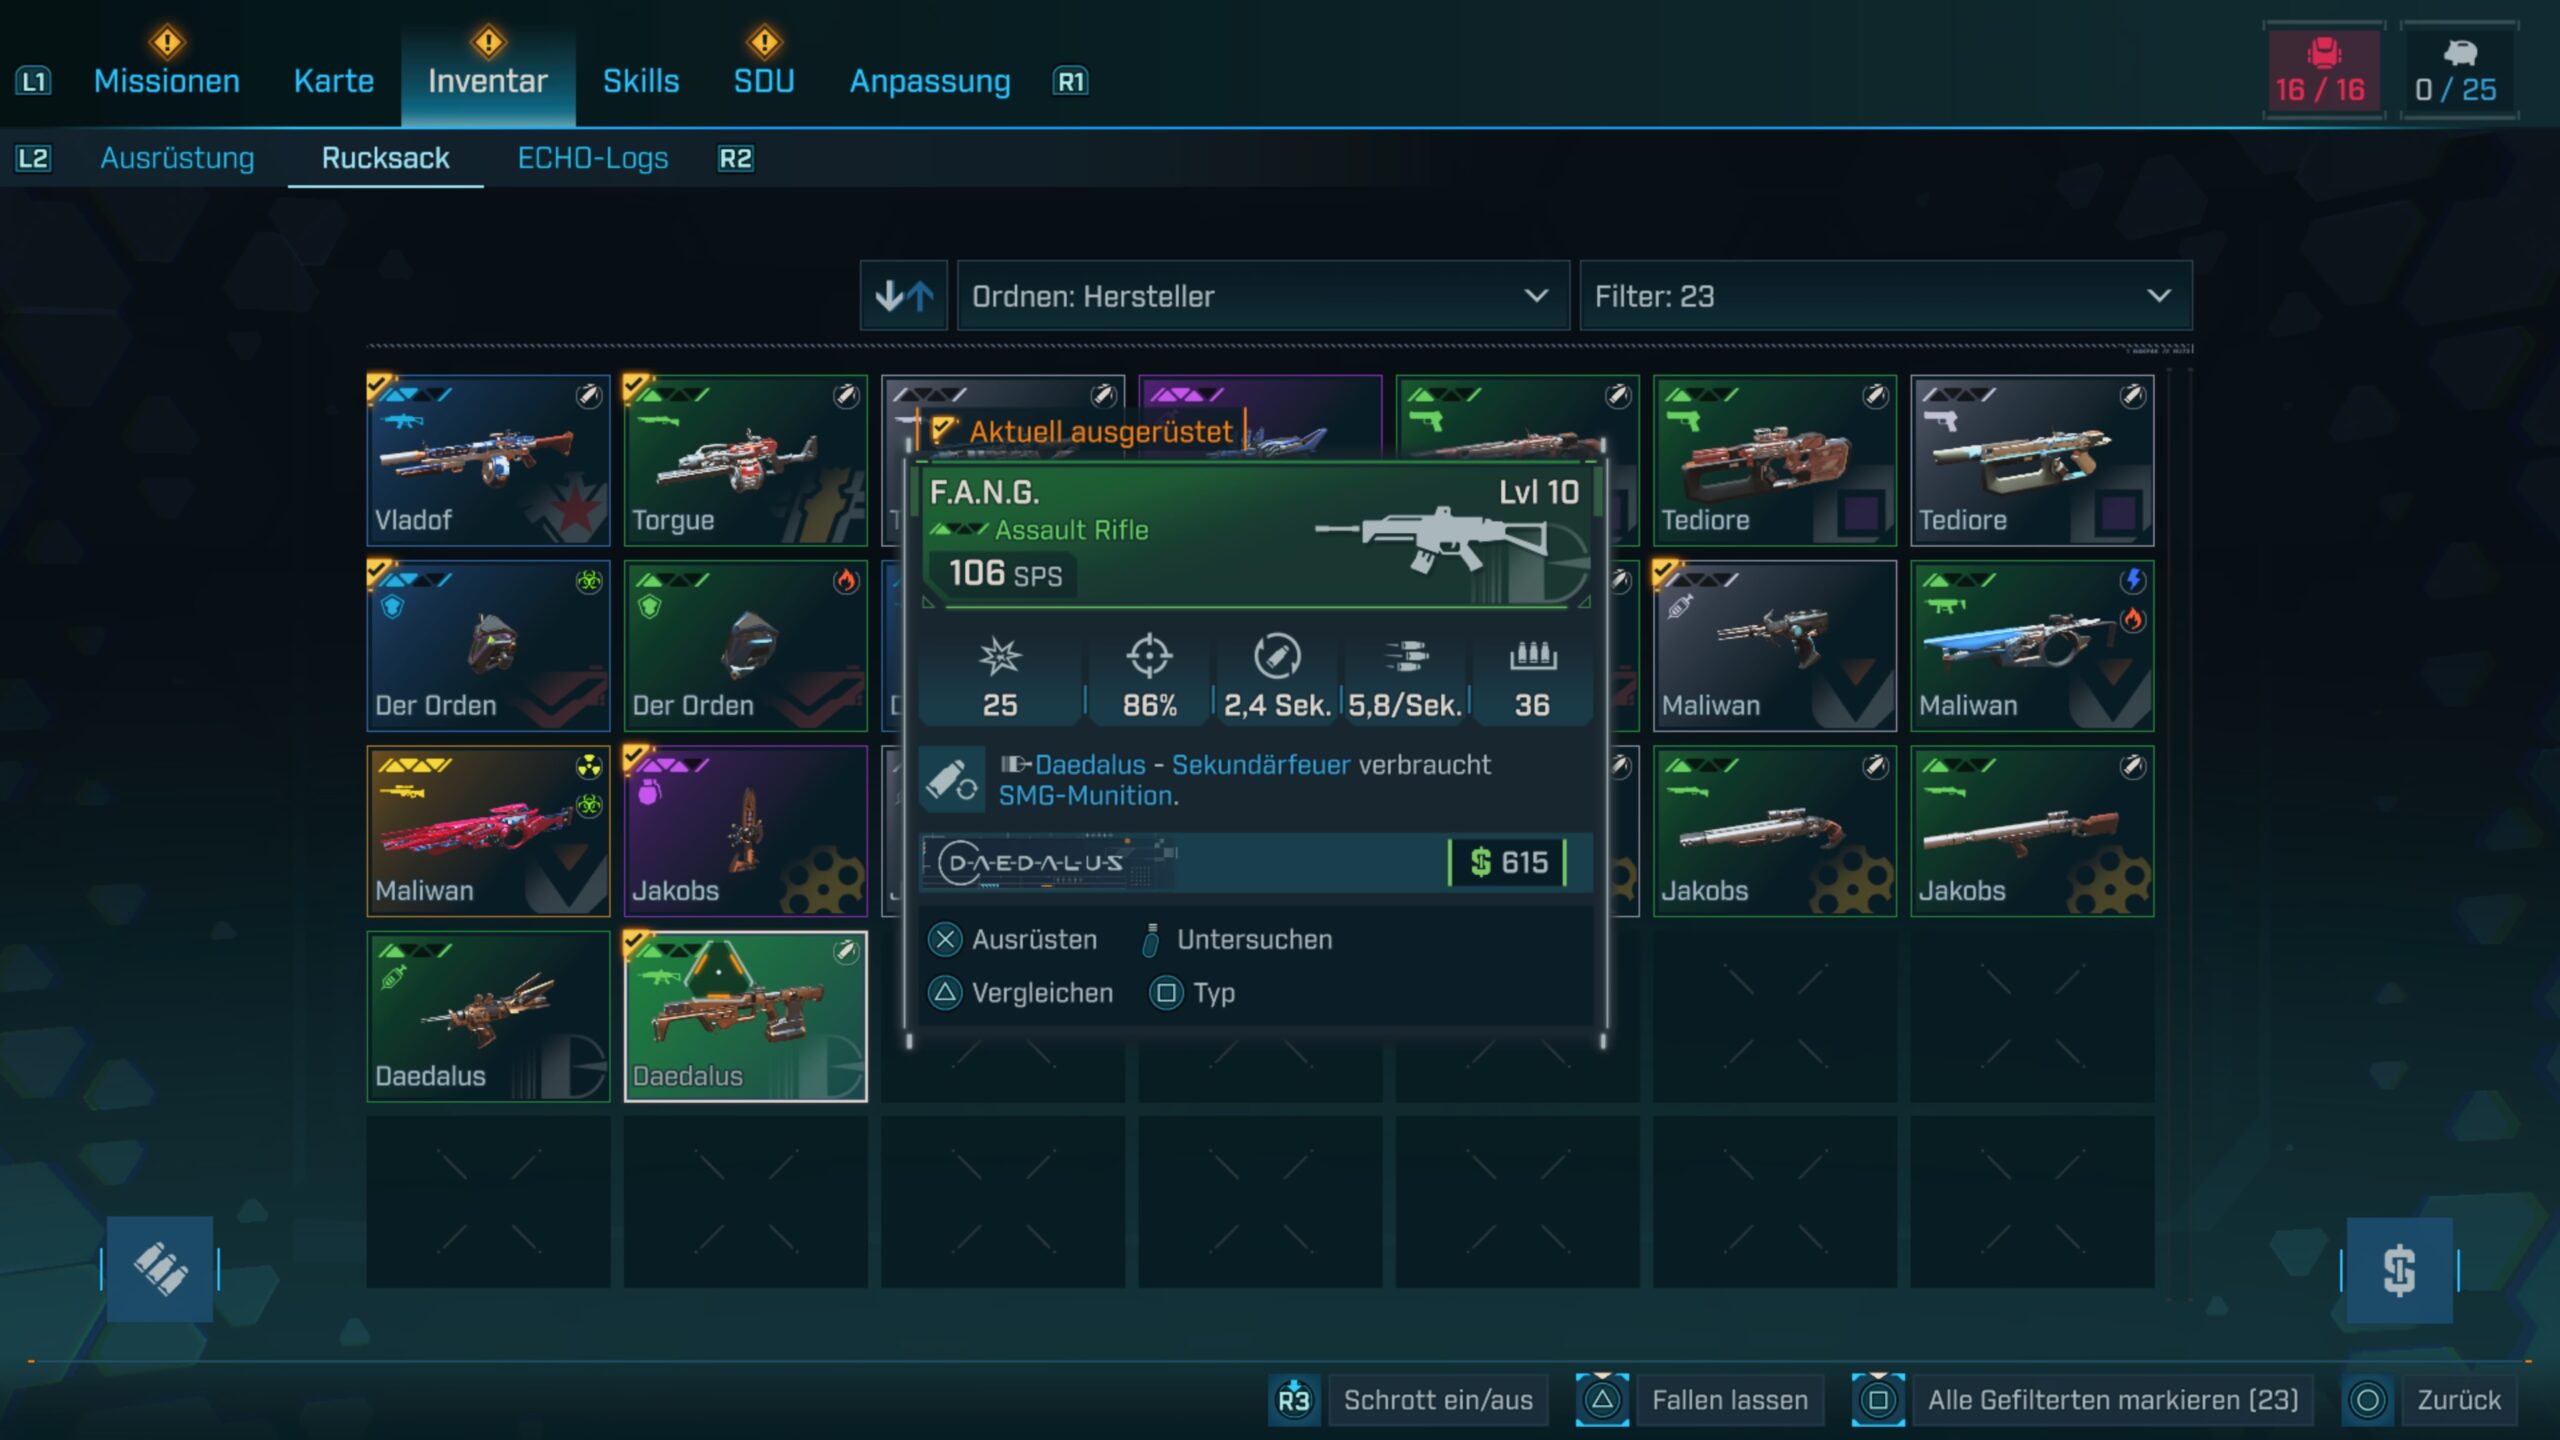This screenshot has height=1440, width=2560.
Task: Select the legendary Maliwan sniper item
Action: [488, 831]
